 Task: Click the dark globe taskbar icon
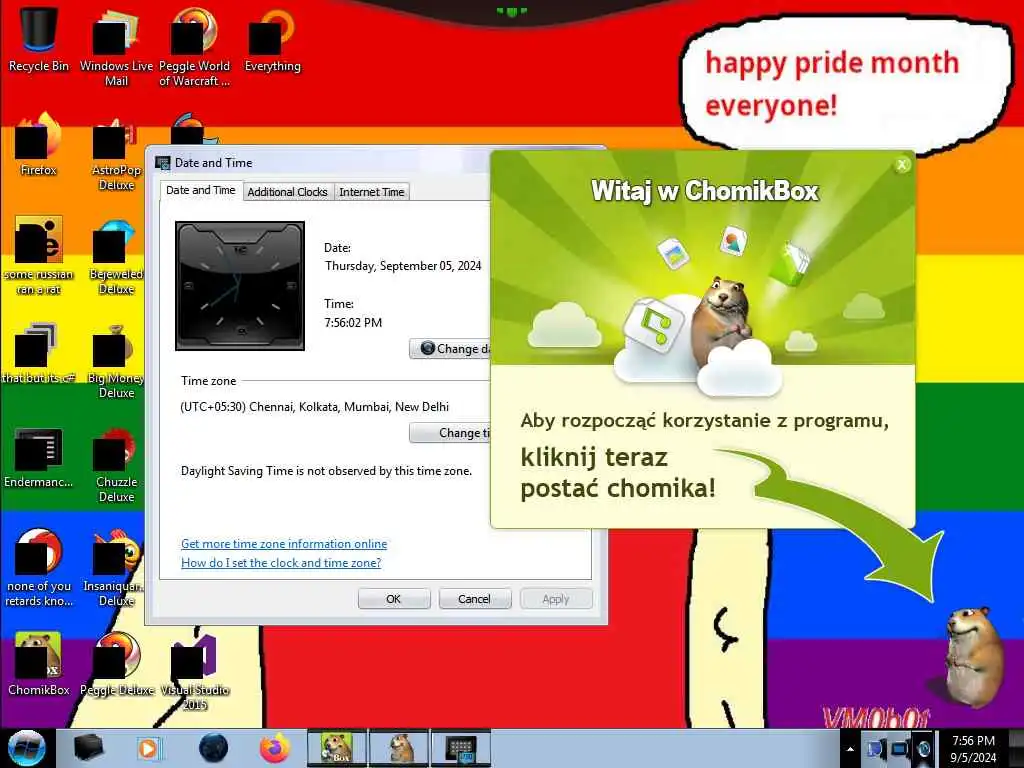coord(213,748)
